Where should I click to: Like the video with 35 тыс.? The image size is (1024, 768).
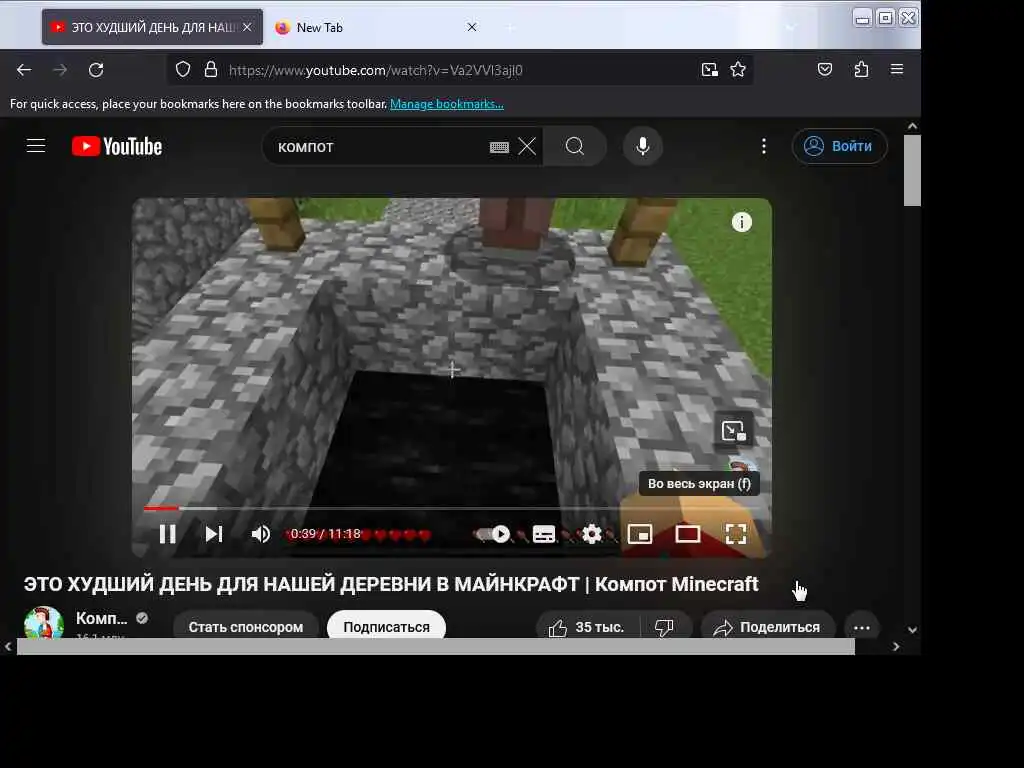(x=586, y=627)
